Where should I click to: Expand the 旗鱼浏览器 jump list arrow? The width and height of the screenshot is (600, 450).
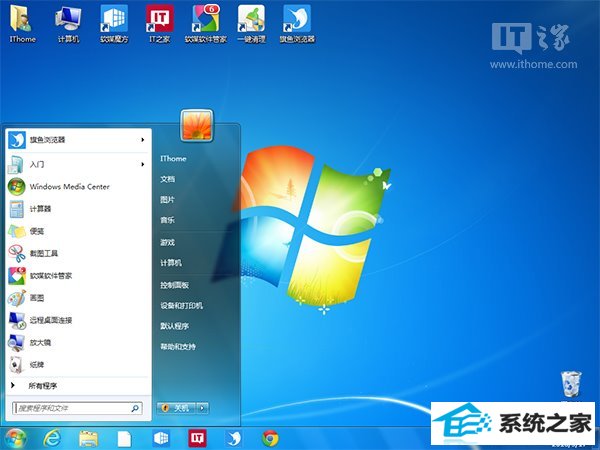coord(143,140)
